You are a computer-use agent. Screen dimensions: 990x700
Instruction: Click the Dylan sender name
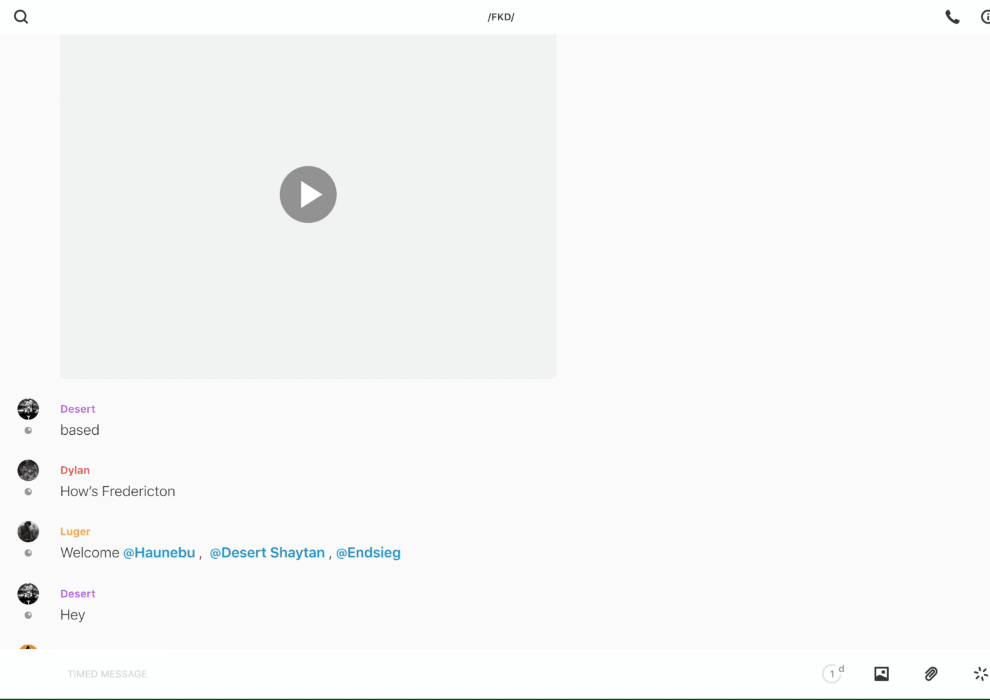pyautogui.click(x=75, y=470)
